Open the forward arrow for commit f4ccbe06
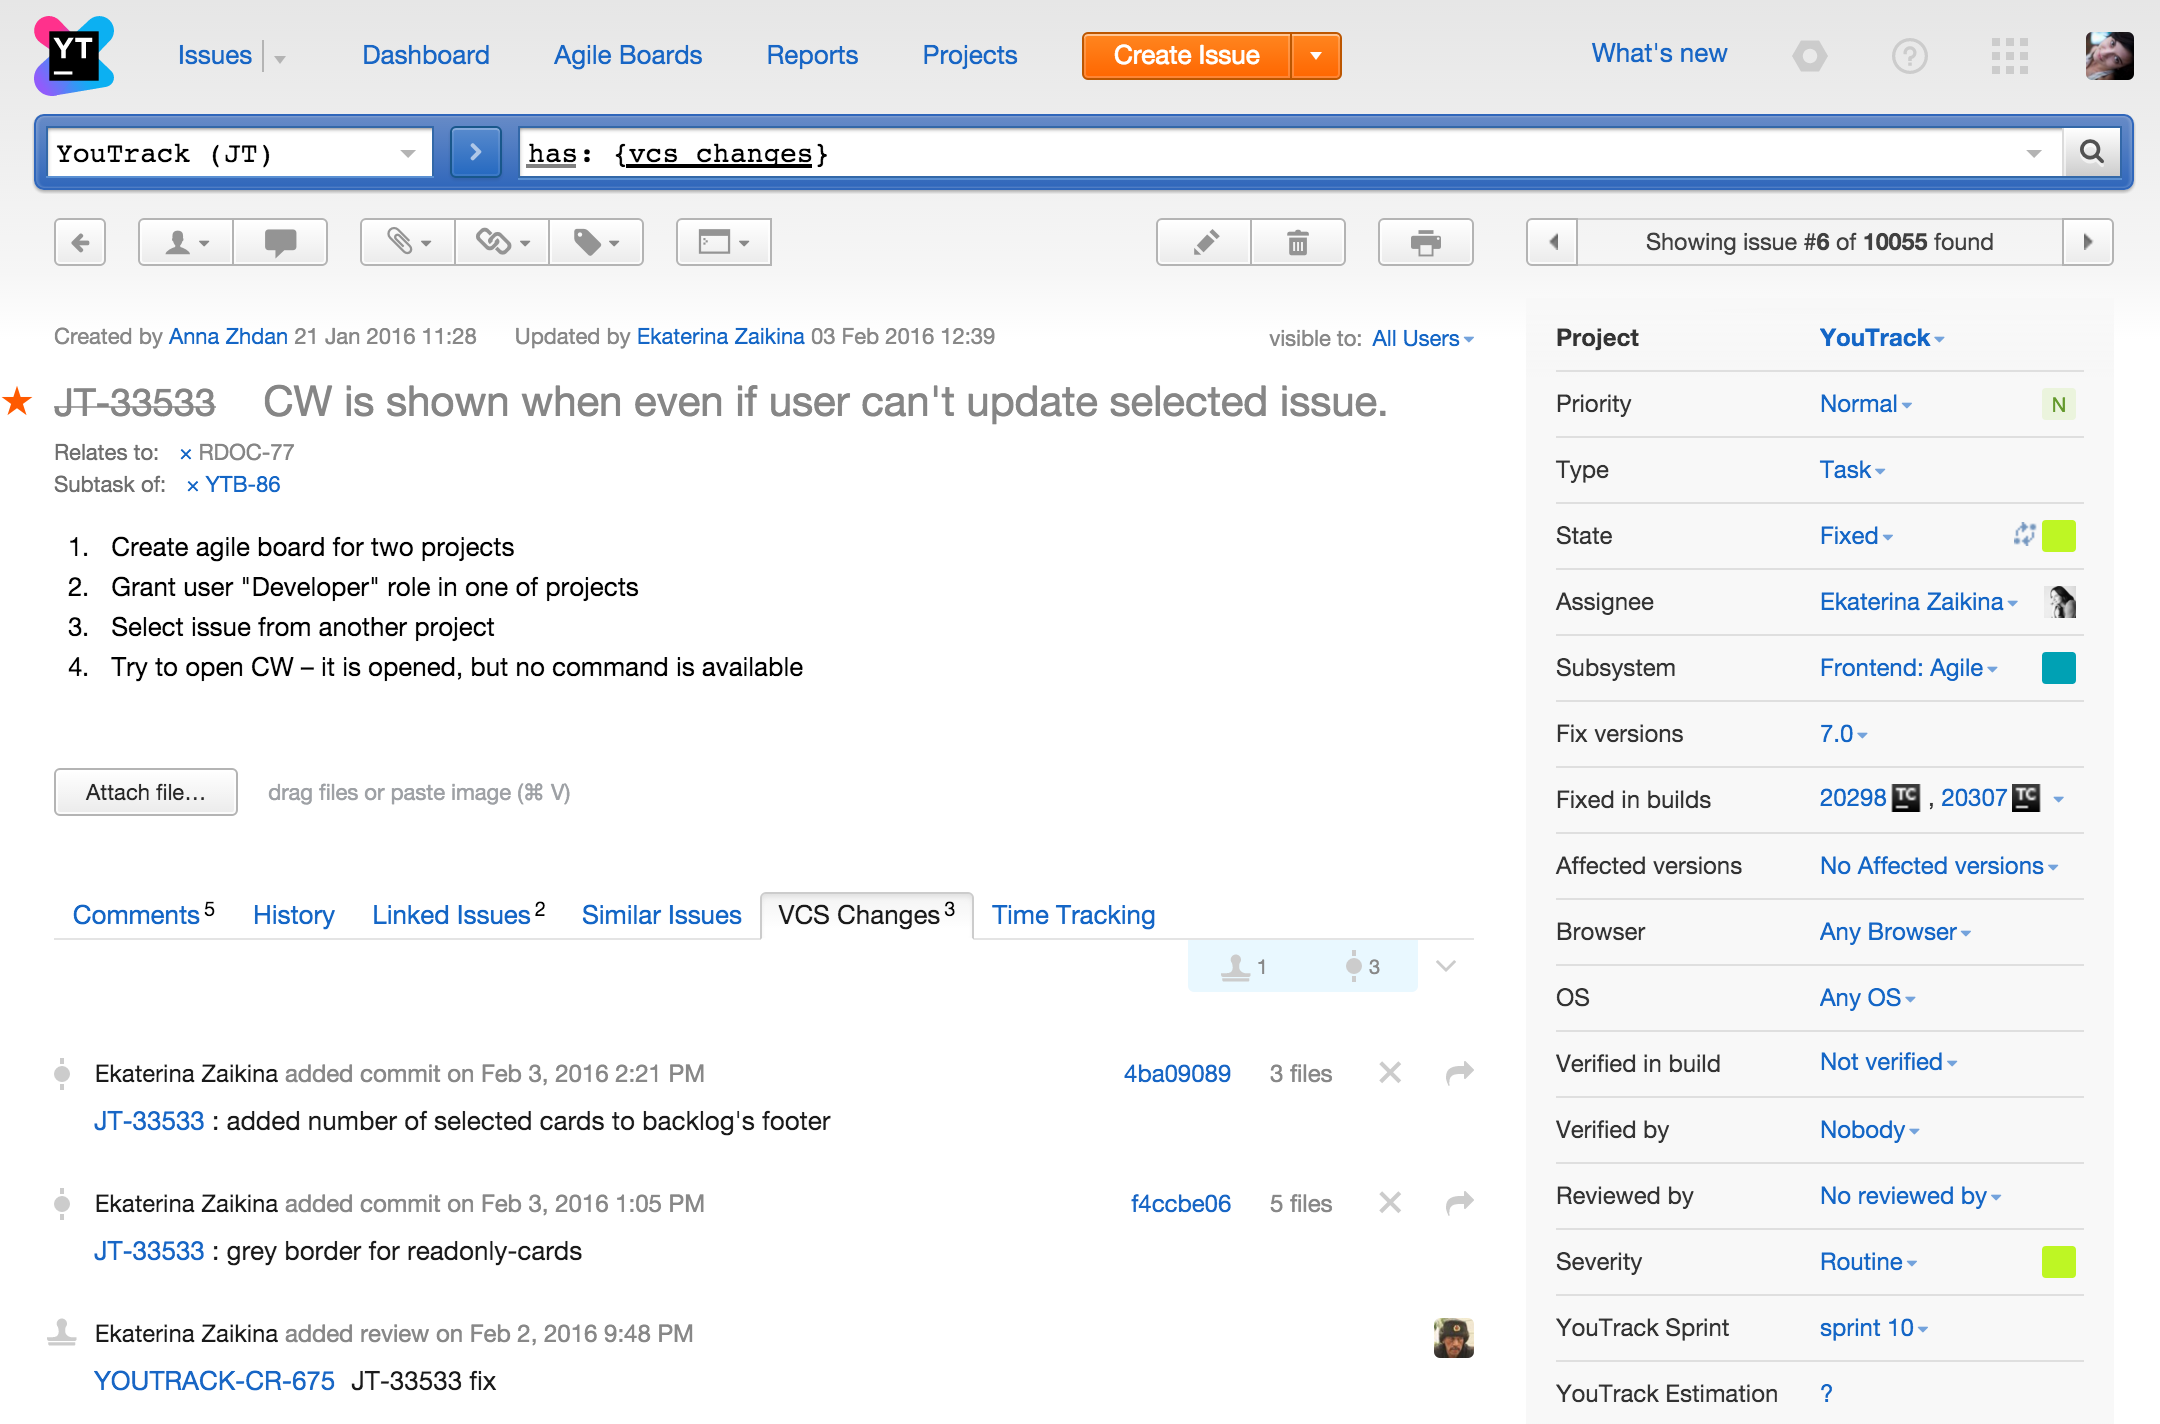This screenshot has height=1424, width=2160. point(1460,1203)
